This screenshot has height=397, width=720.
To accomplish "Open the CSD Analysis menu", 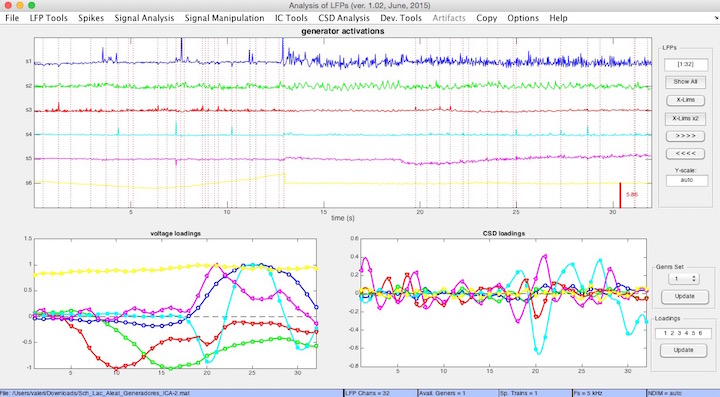I will pyautogui.click(x=343, y=18).
